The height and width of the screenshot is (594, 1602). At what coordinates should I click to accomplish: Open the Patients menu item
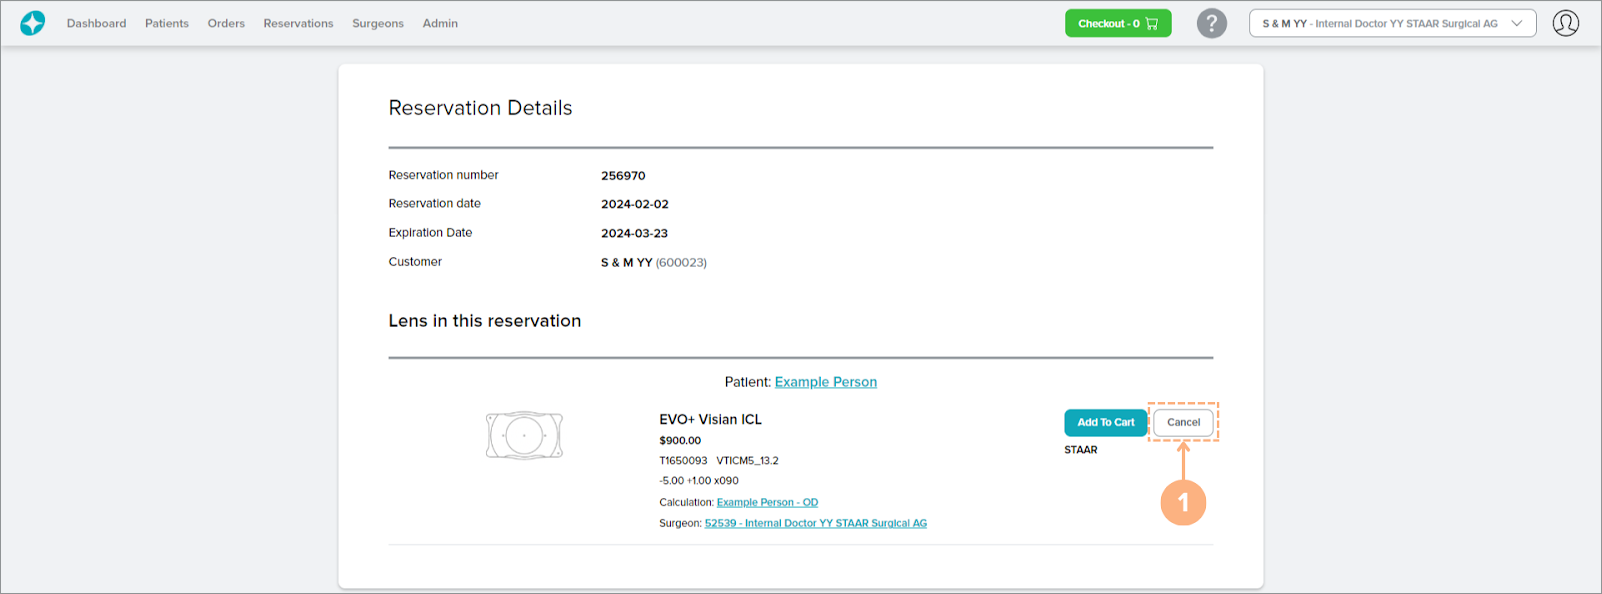167,23
